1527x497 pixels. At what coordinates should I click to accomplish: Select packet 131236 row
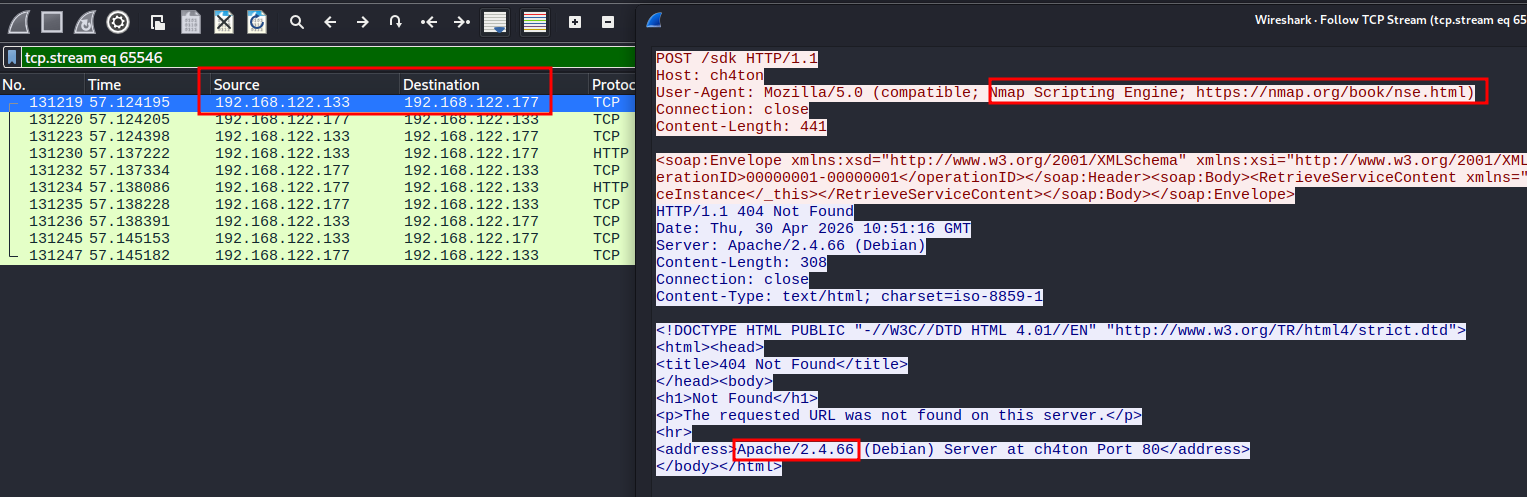[317, 221]
